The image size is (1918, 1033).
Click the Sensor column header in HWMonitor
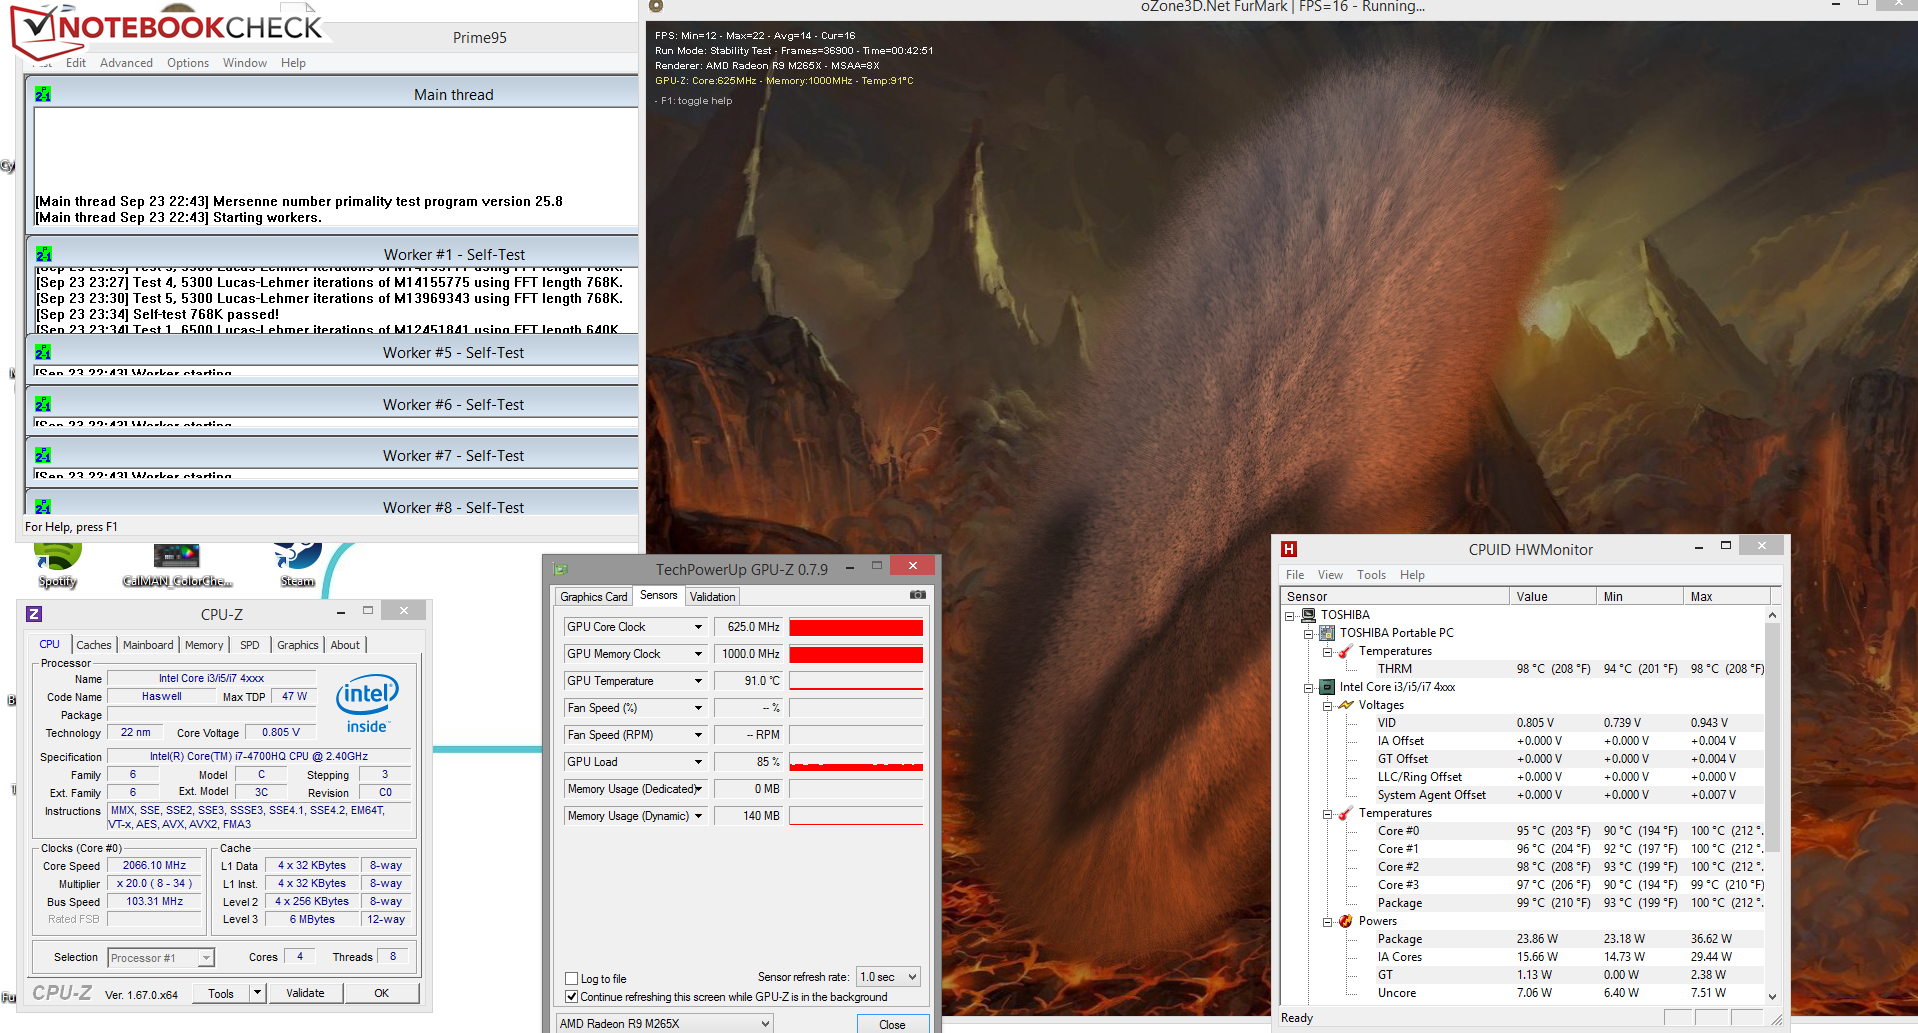pyautogui.click(x=1395, y=596)
